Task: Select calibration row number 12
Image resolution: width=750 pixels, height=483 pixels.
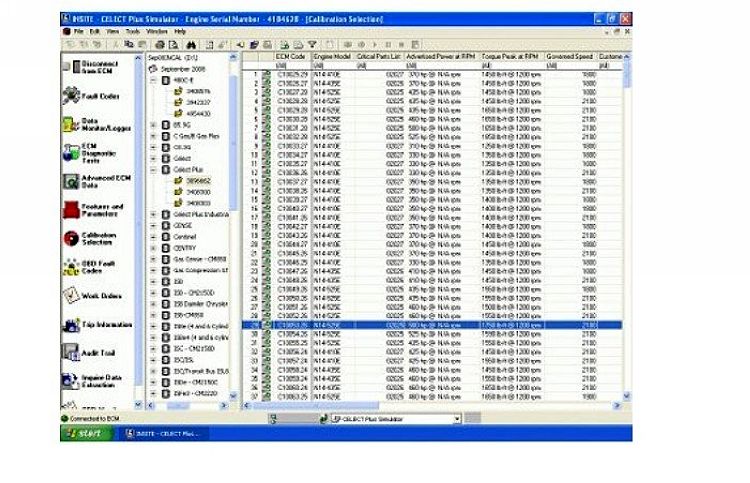Action: pos(432,173)
